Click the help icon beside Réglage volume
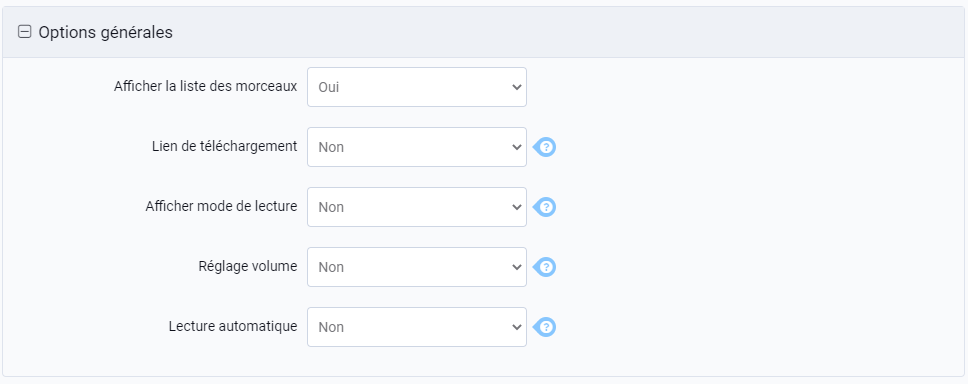 (x=544, y=267)
